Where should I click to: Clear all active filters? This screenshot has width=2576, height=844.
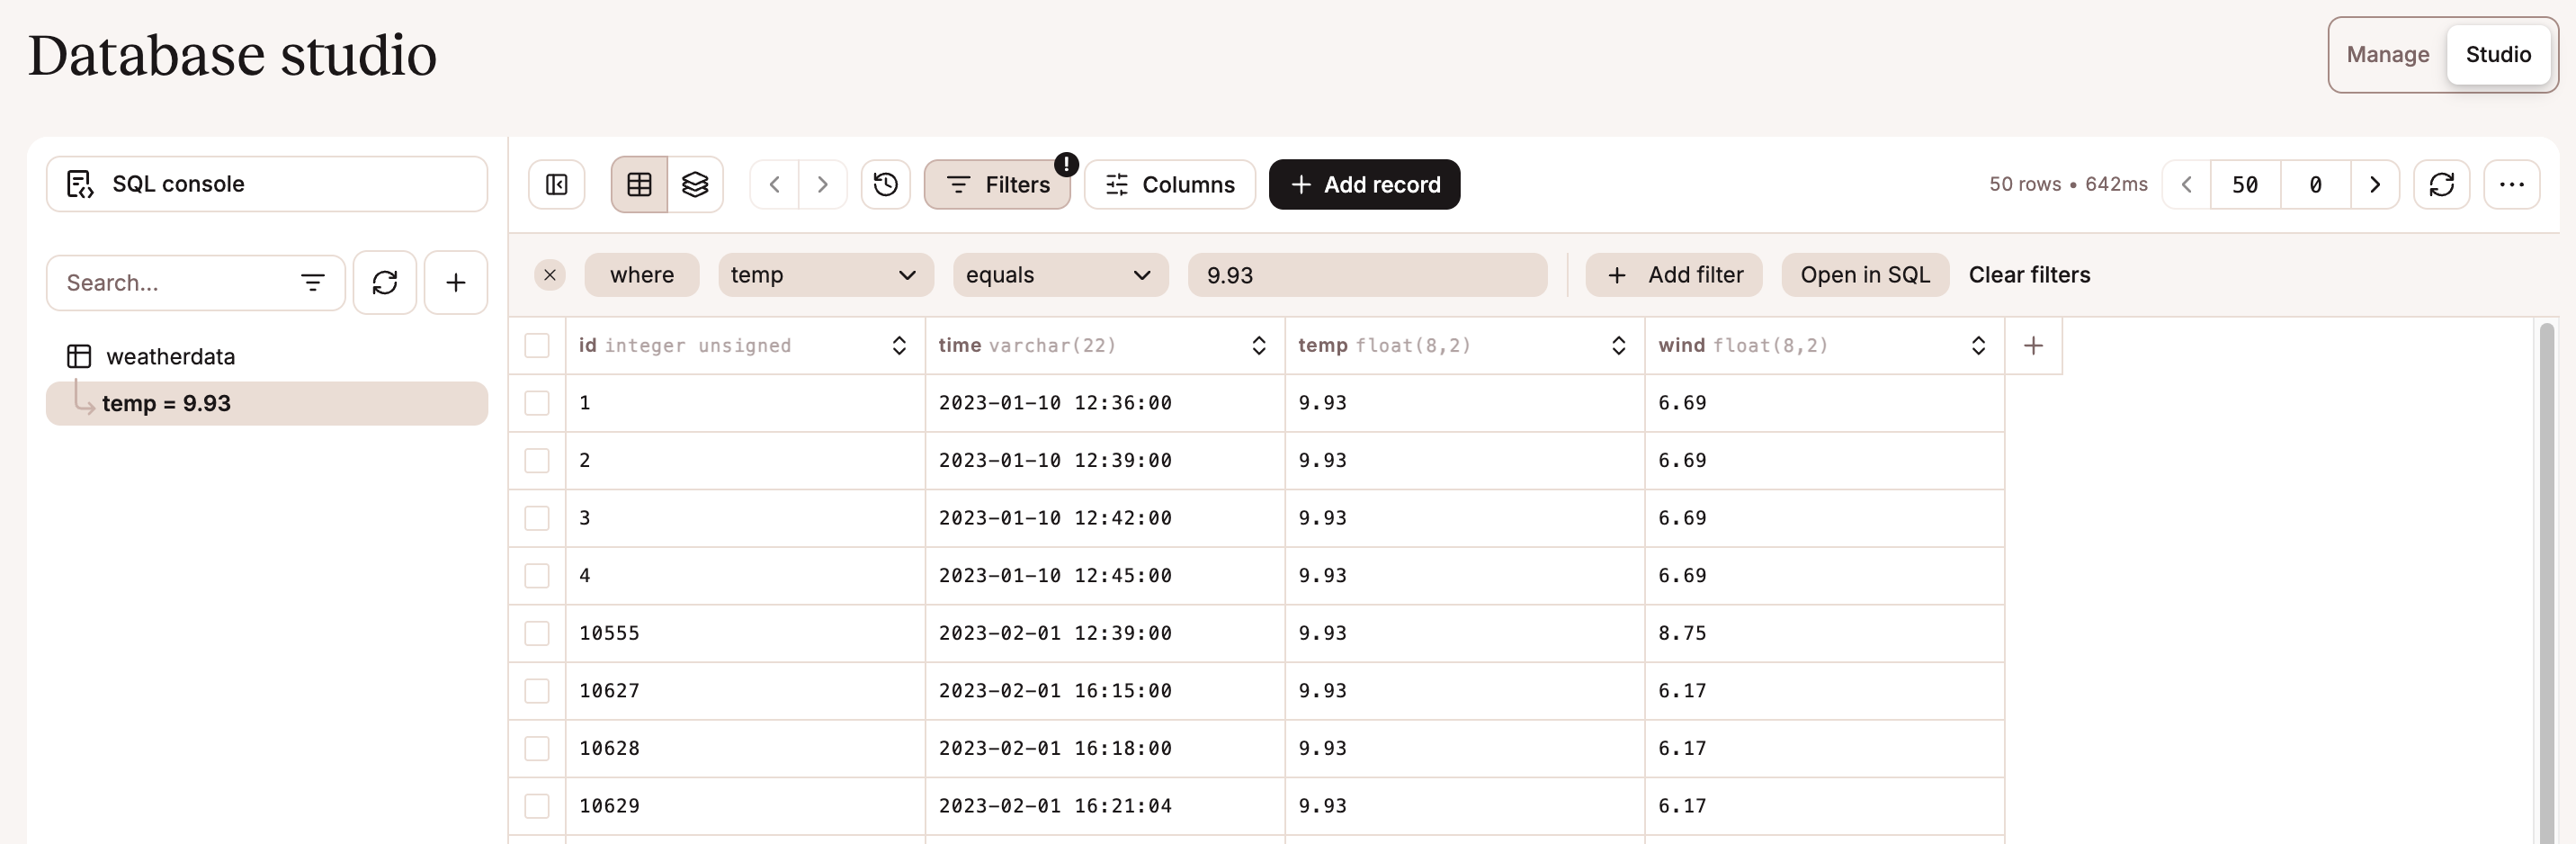tap(2029, 275)
